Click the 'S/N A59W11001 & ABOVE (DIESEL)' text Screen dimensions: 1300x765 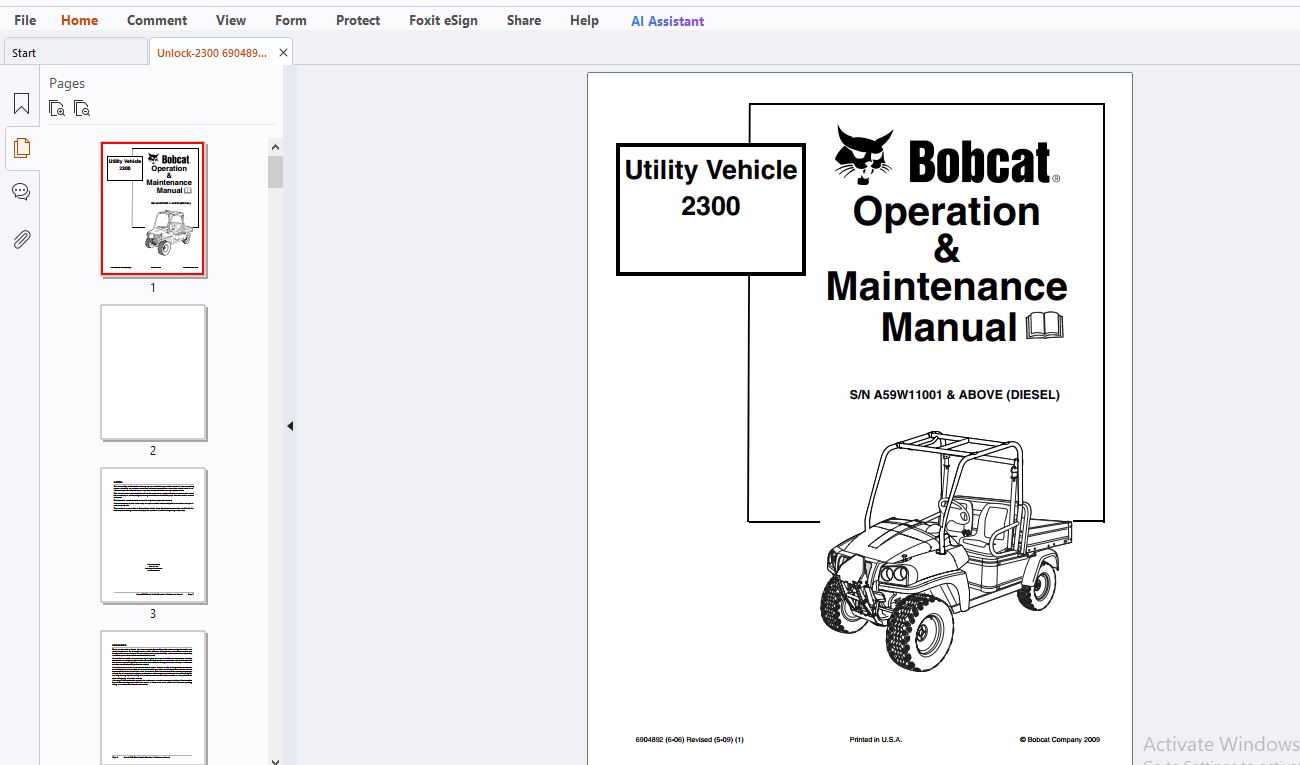click(x=954, y=395)
